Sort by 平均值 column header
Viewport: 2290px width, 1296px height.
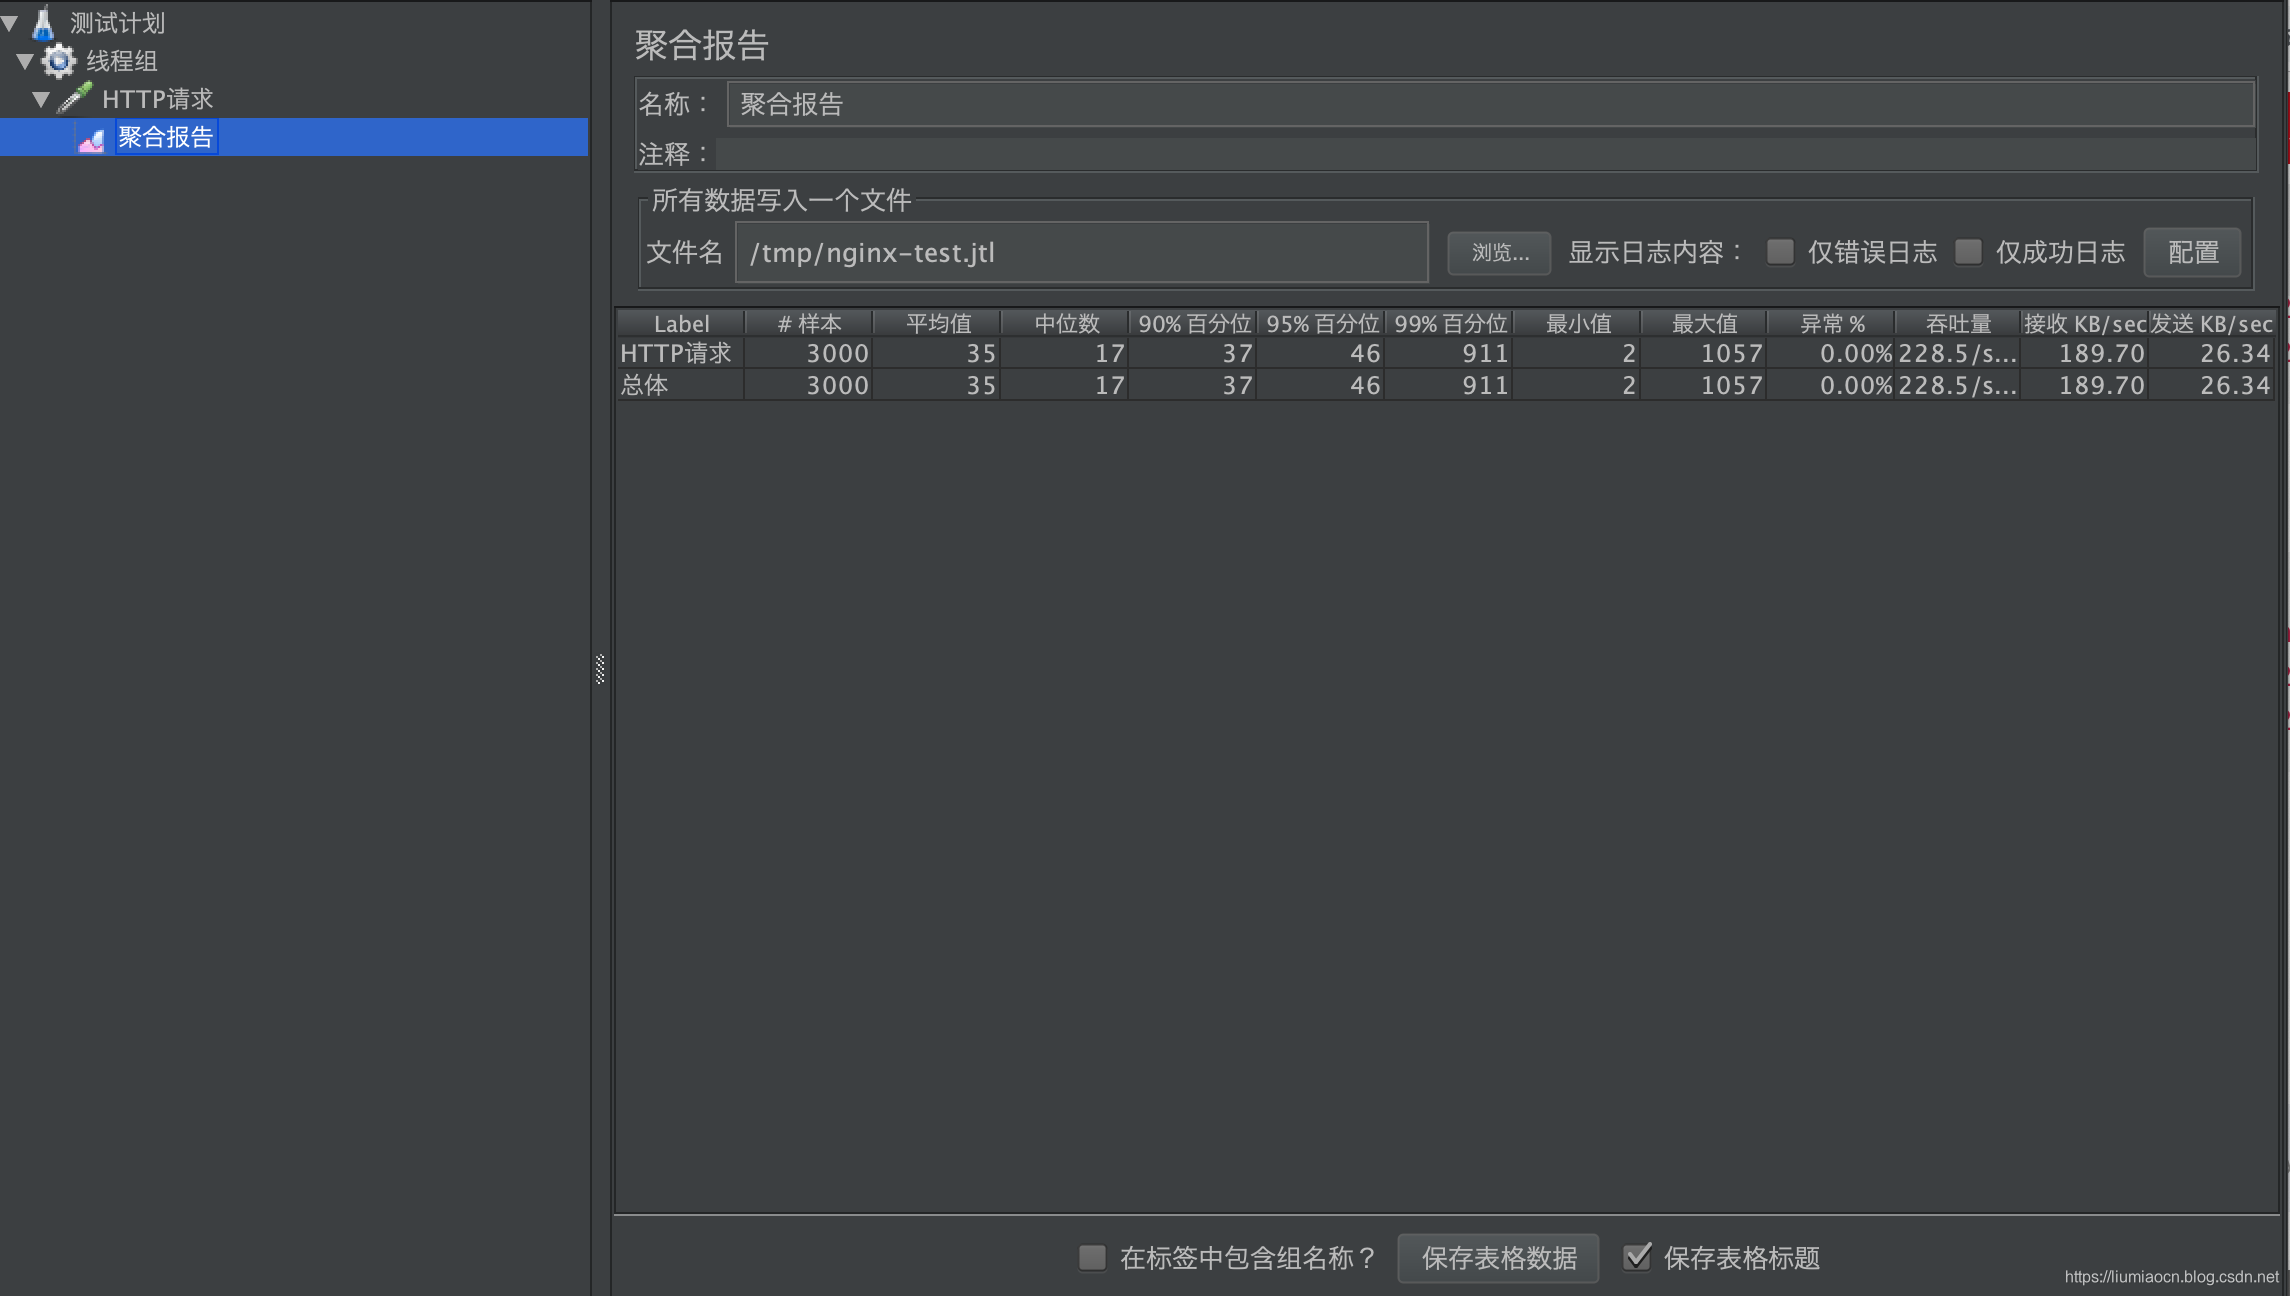pyautogui.click(x=937, y=323)
